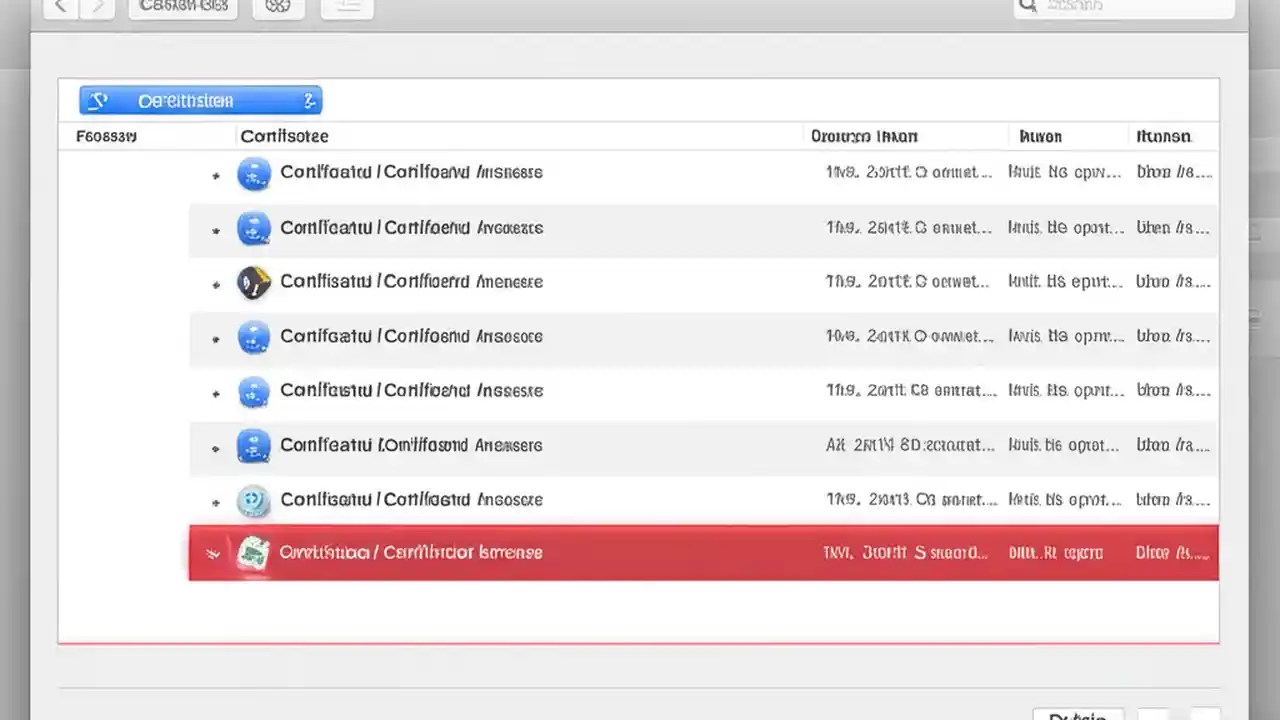This screenshot has height=720, width=1280.
Task: Expand the disclosure arrow on the first row
Action: pyautogui.click(x=215, y=176)
